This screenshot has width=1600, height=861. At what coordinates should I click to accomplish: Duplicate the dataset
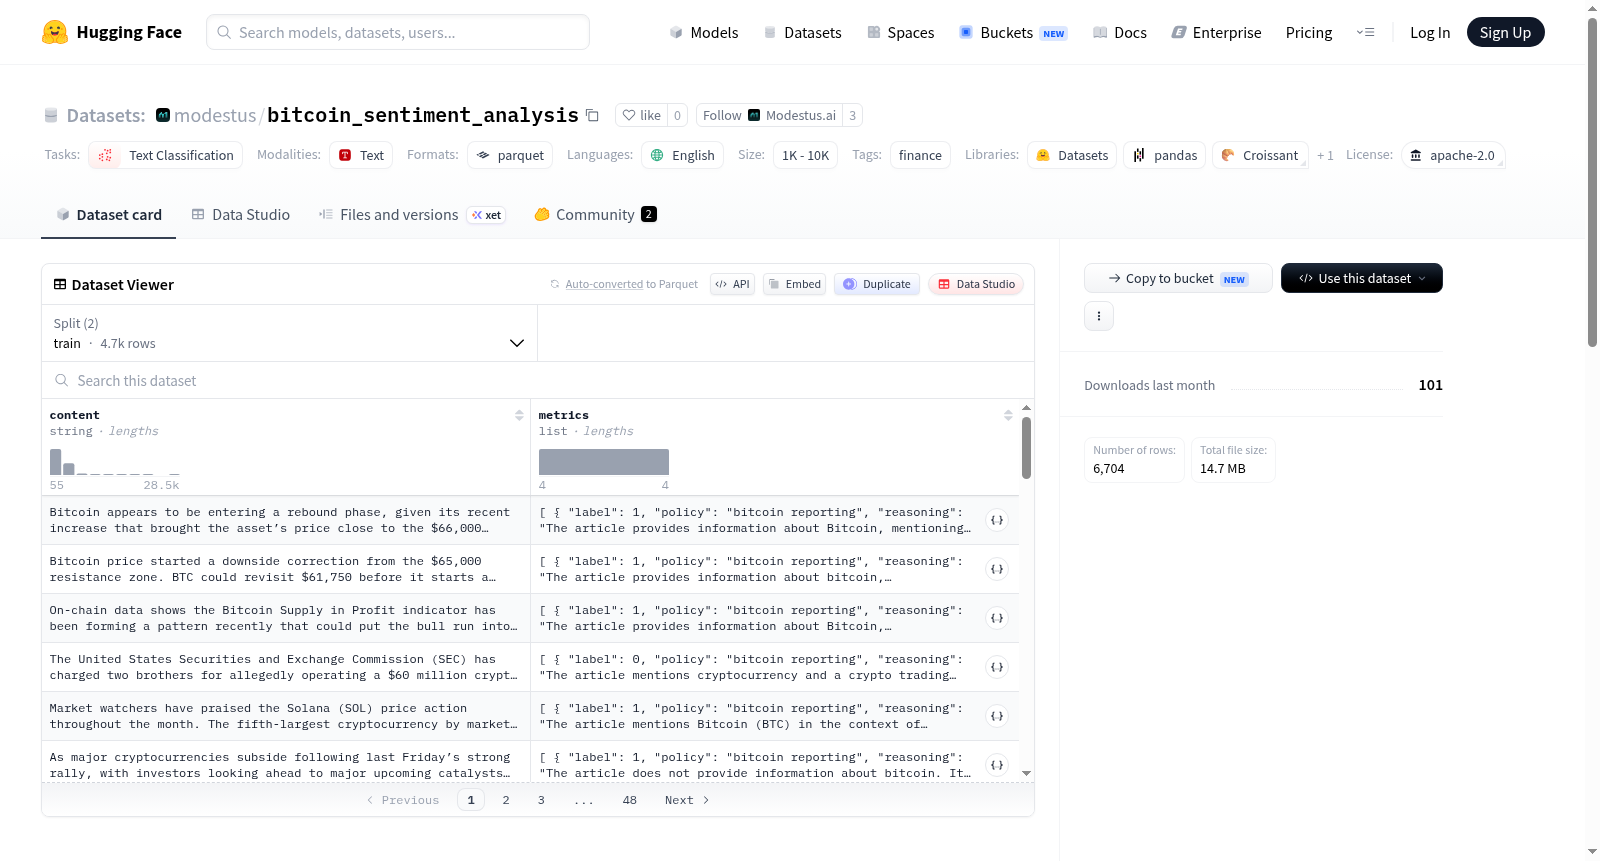click(877, 284)
